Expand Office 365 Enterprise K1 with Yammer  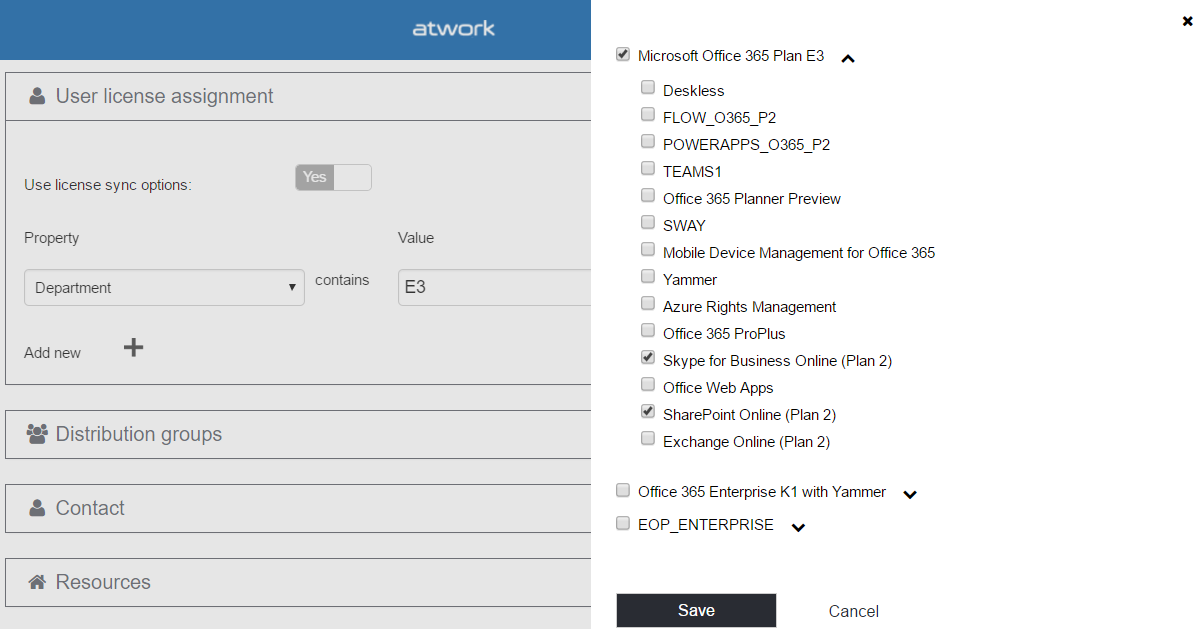pos(909,494)
